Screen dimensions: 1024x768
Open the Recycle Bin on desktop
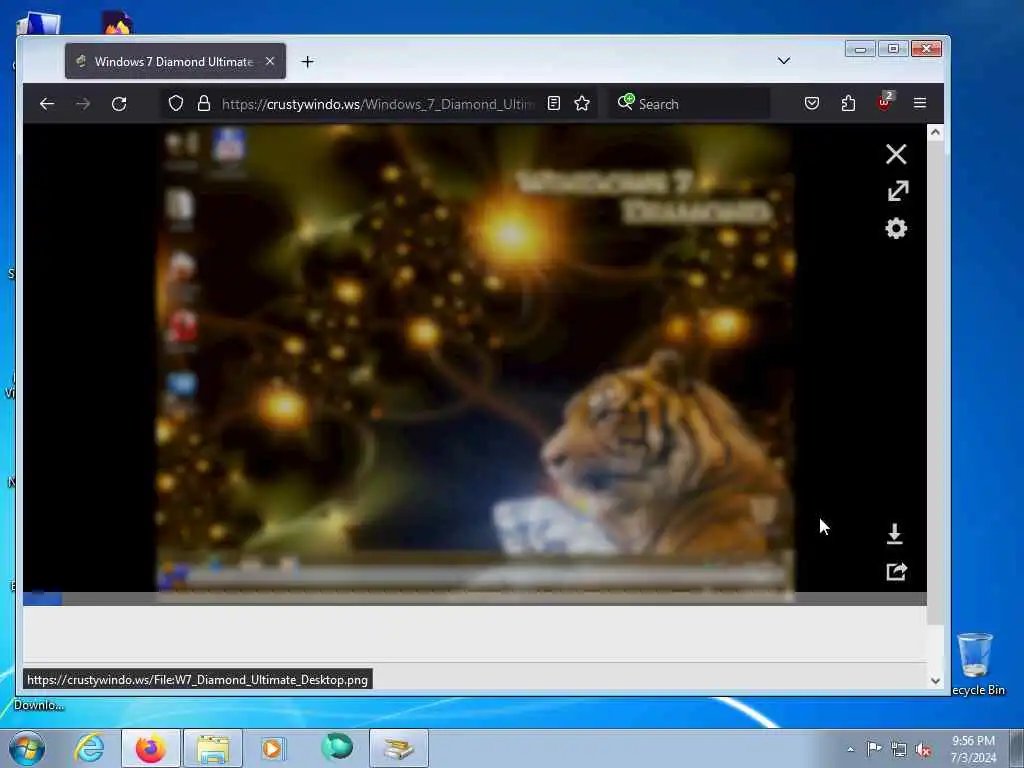pyautogui.click(x=976, y=664)
